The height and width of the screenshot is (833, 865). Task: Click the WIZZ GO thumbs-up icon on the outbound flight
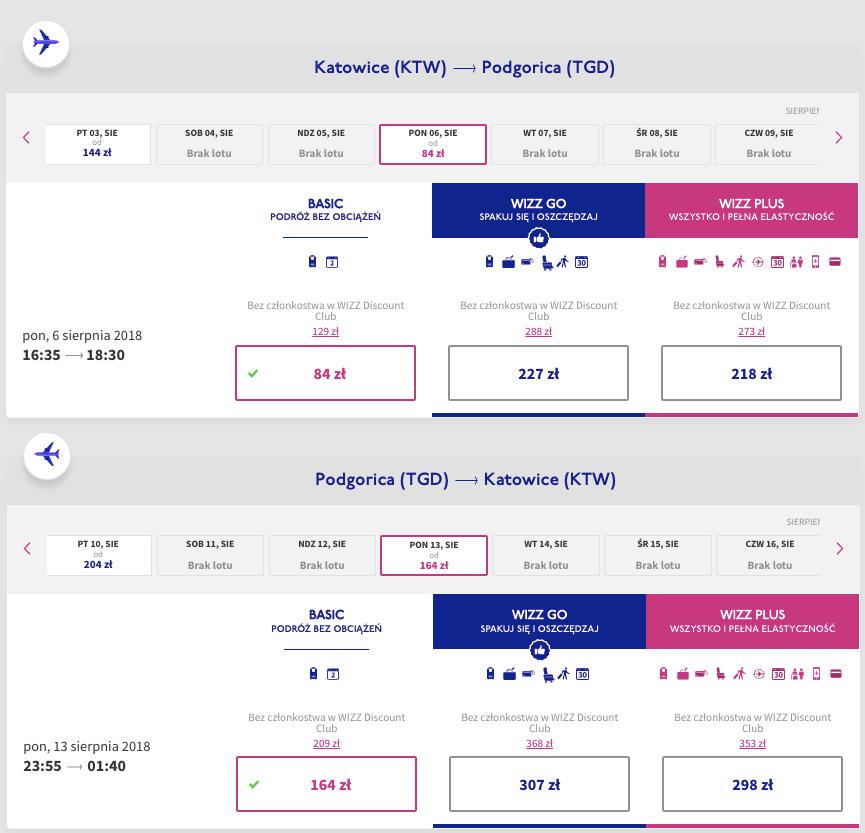pos(538,238)
